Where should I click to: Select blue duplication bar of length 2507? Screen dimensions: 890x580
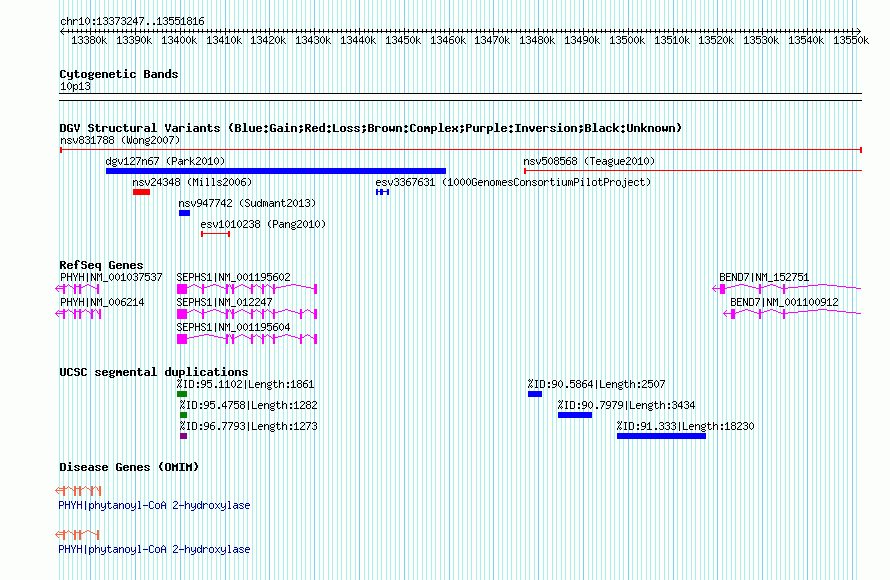point(535,394)
